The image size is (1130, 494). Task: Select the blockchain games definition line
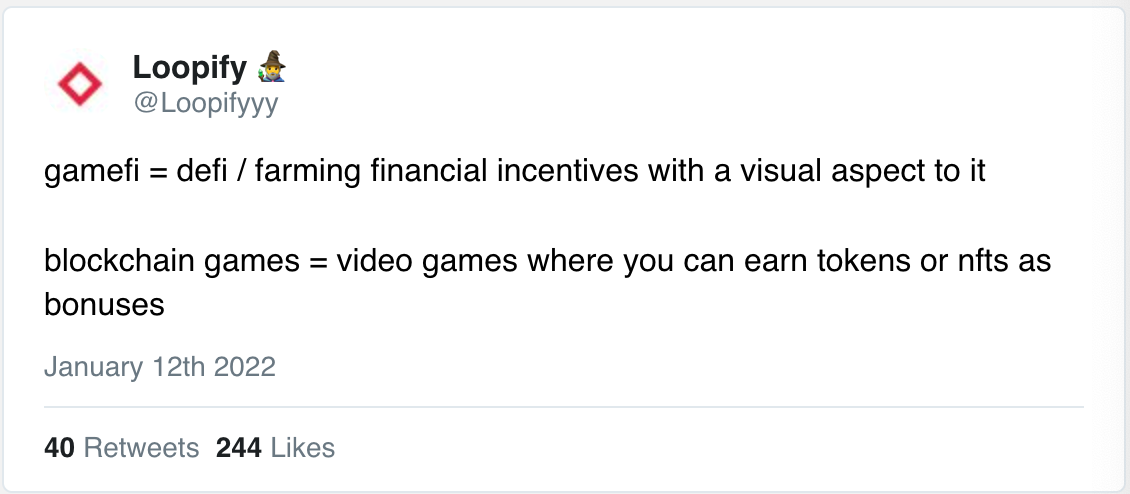tap(548, 283)
